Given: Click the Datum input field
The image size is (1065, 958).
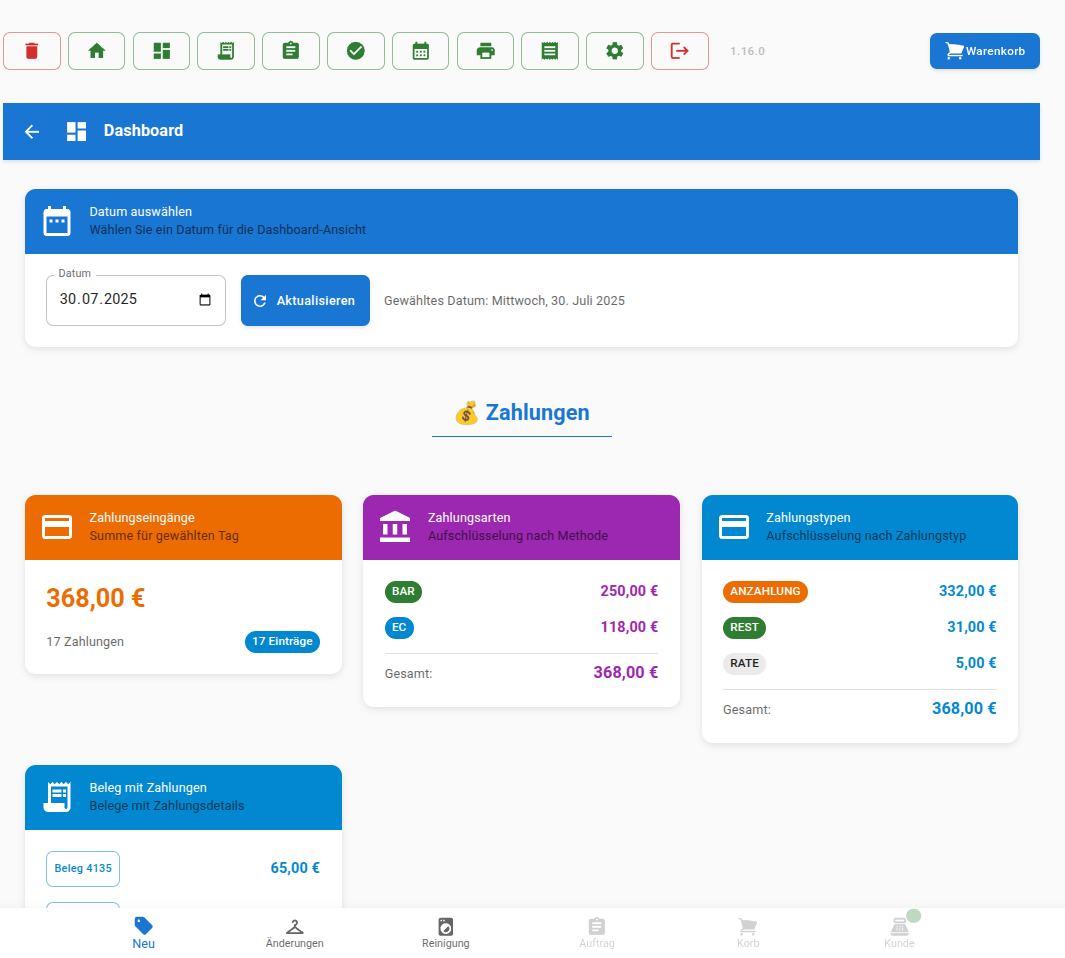Looking at the screenshot, I should [120, 300].
